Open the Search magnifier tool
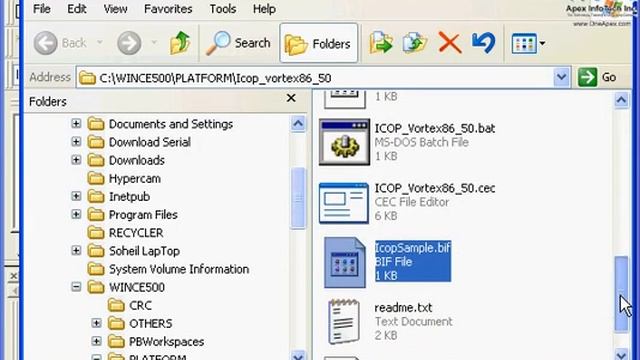 coord(238,43)
